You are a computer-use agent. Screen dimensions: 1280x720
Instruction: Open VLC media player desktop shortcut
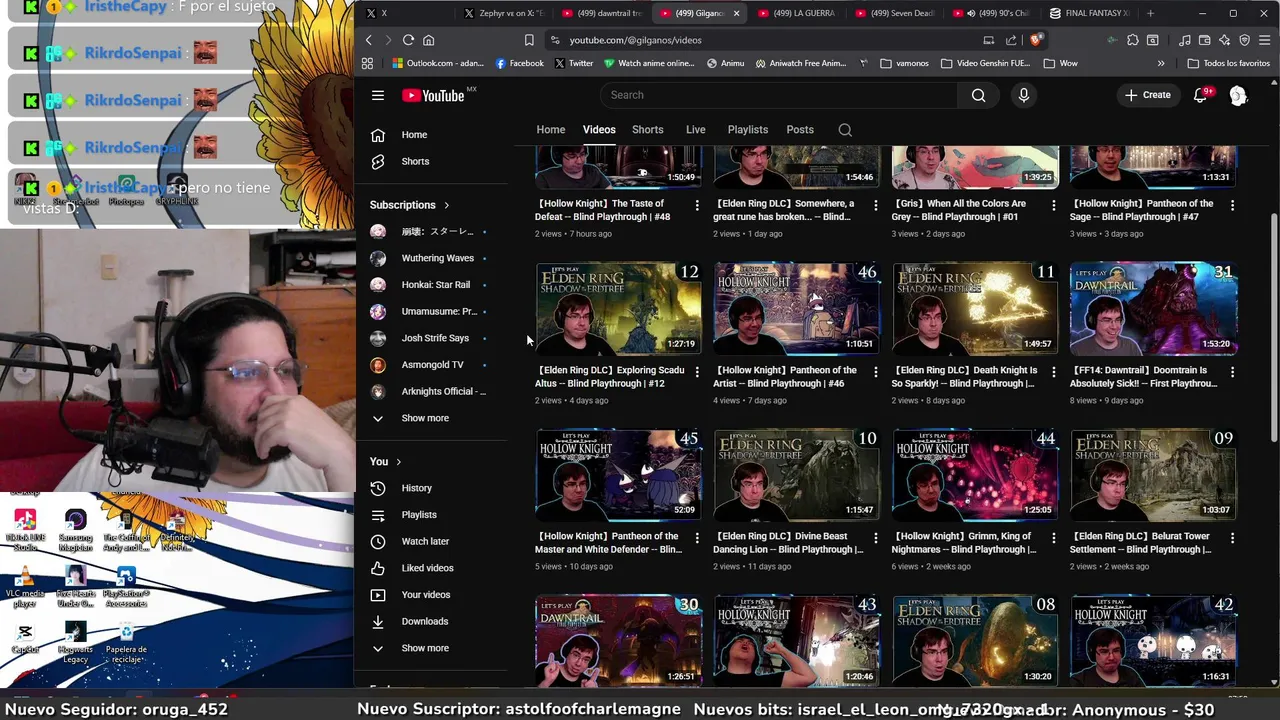point(25,587)
